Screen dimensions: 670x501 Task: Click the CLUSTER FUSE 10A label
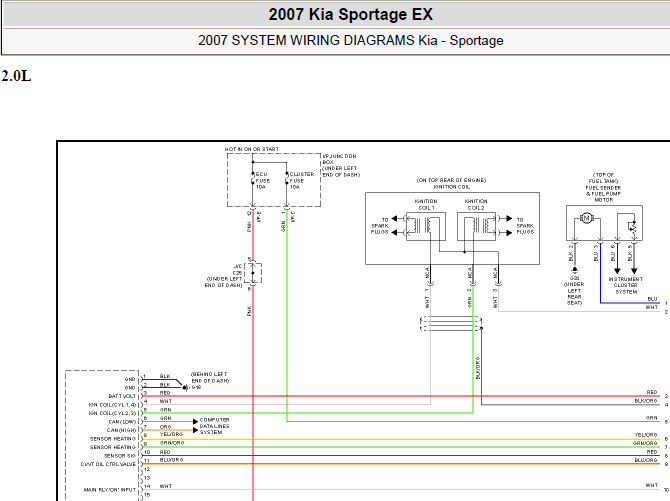coord(302,180)
